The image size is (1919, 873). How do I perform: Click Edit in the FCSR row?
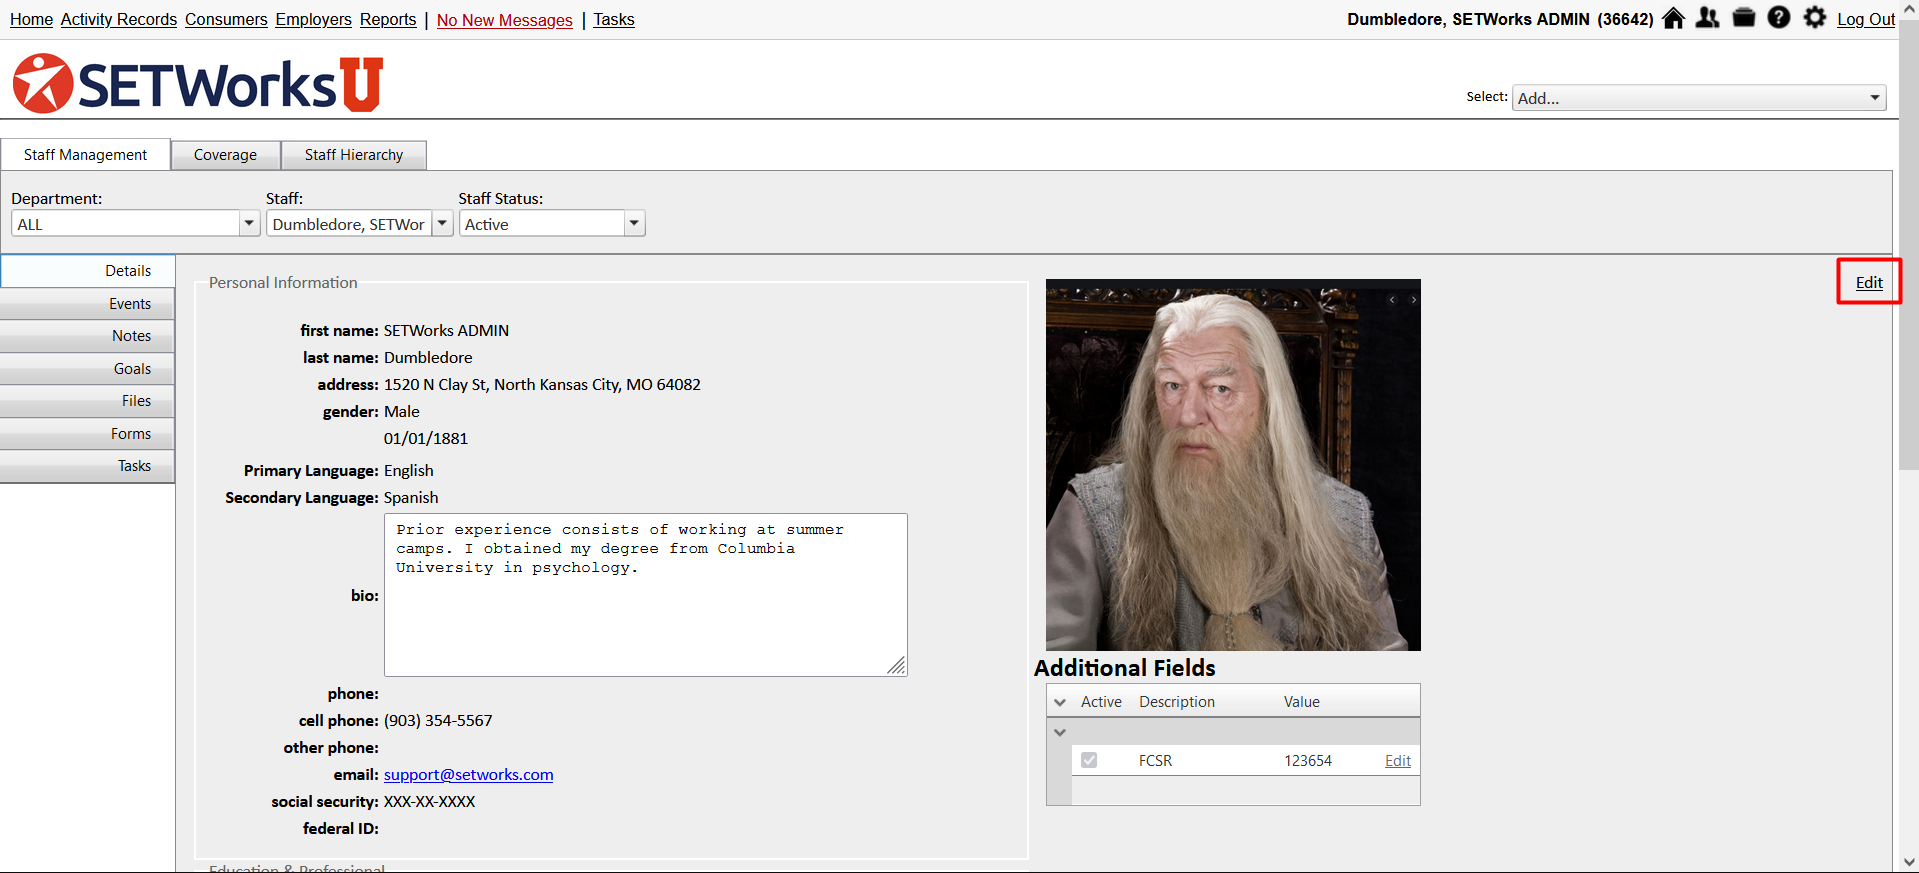(x=1397, y=761)
